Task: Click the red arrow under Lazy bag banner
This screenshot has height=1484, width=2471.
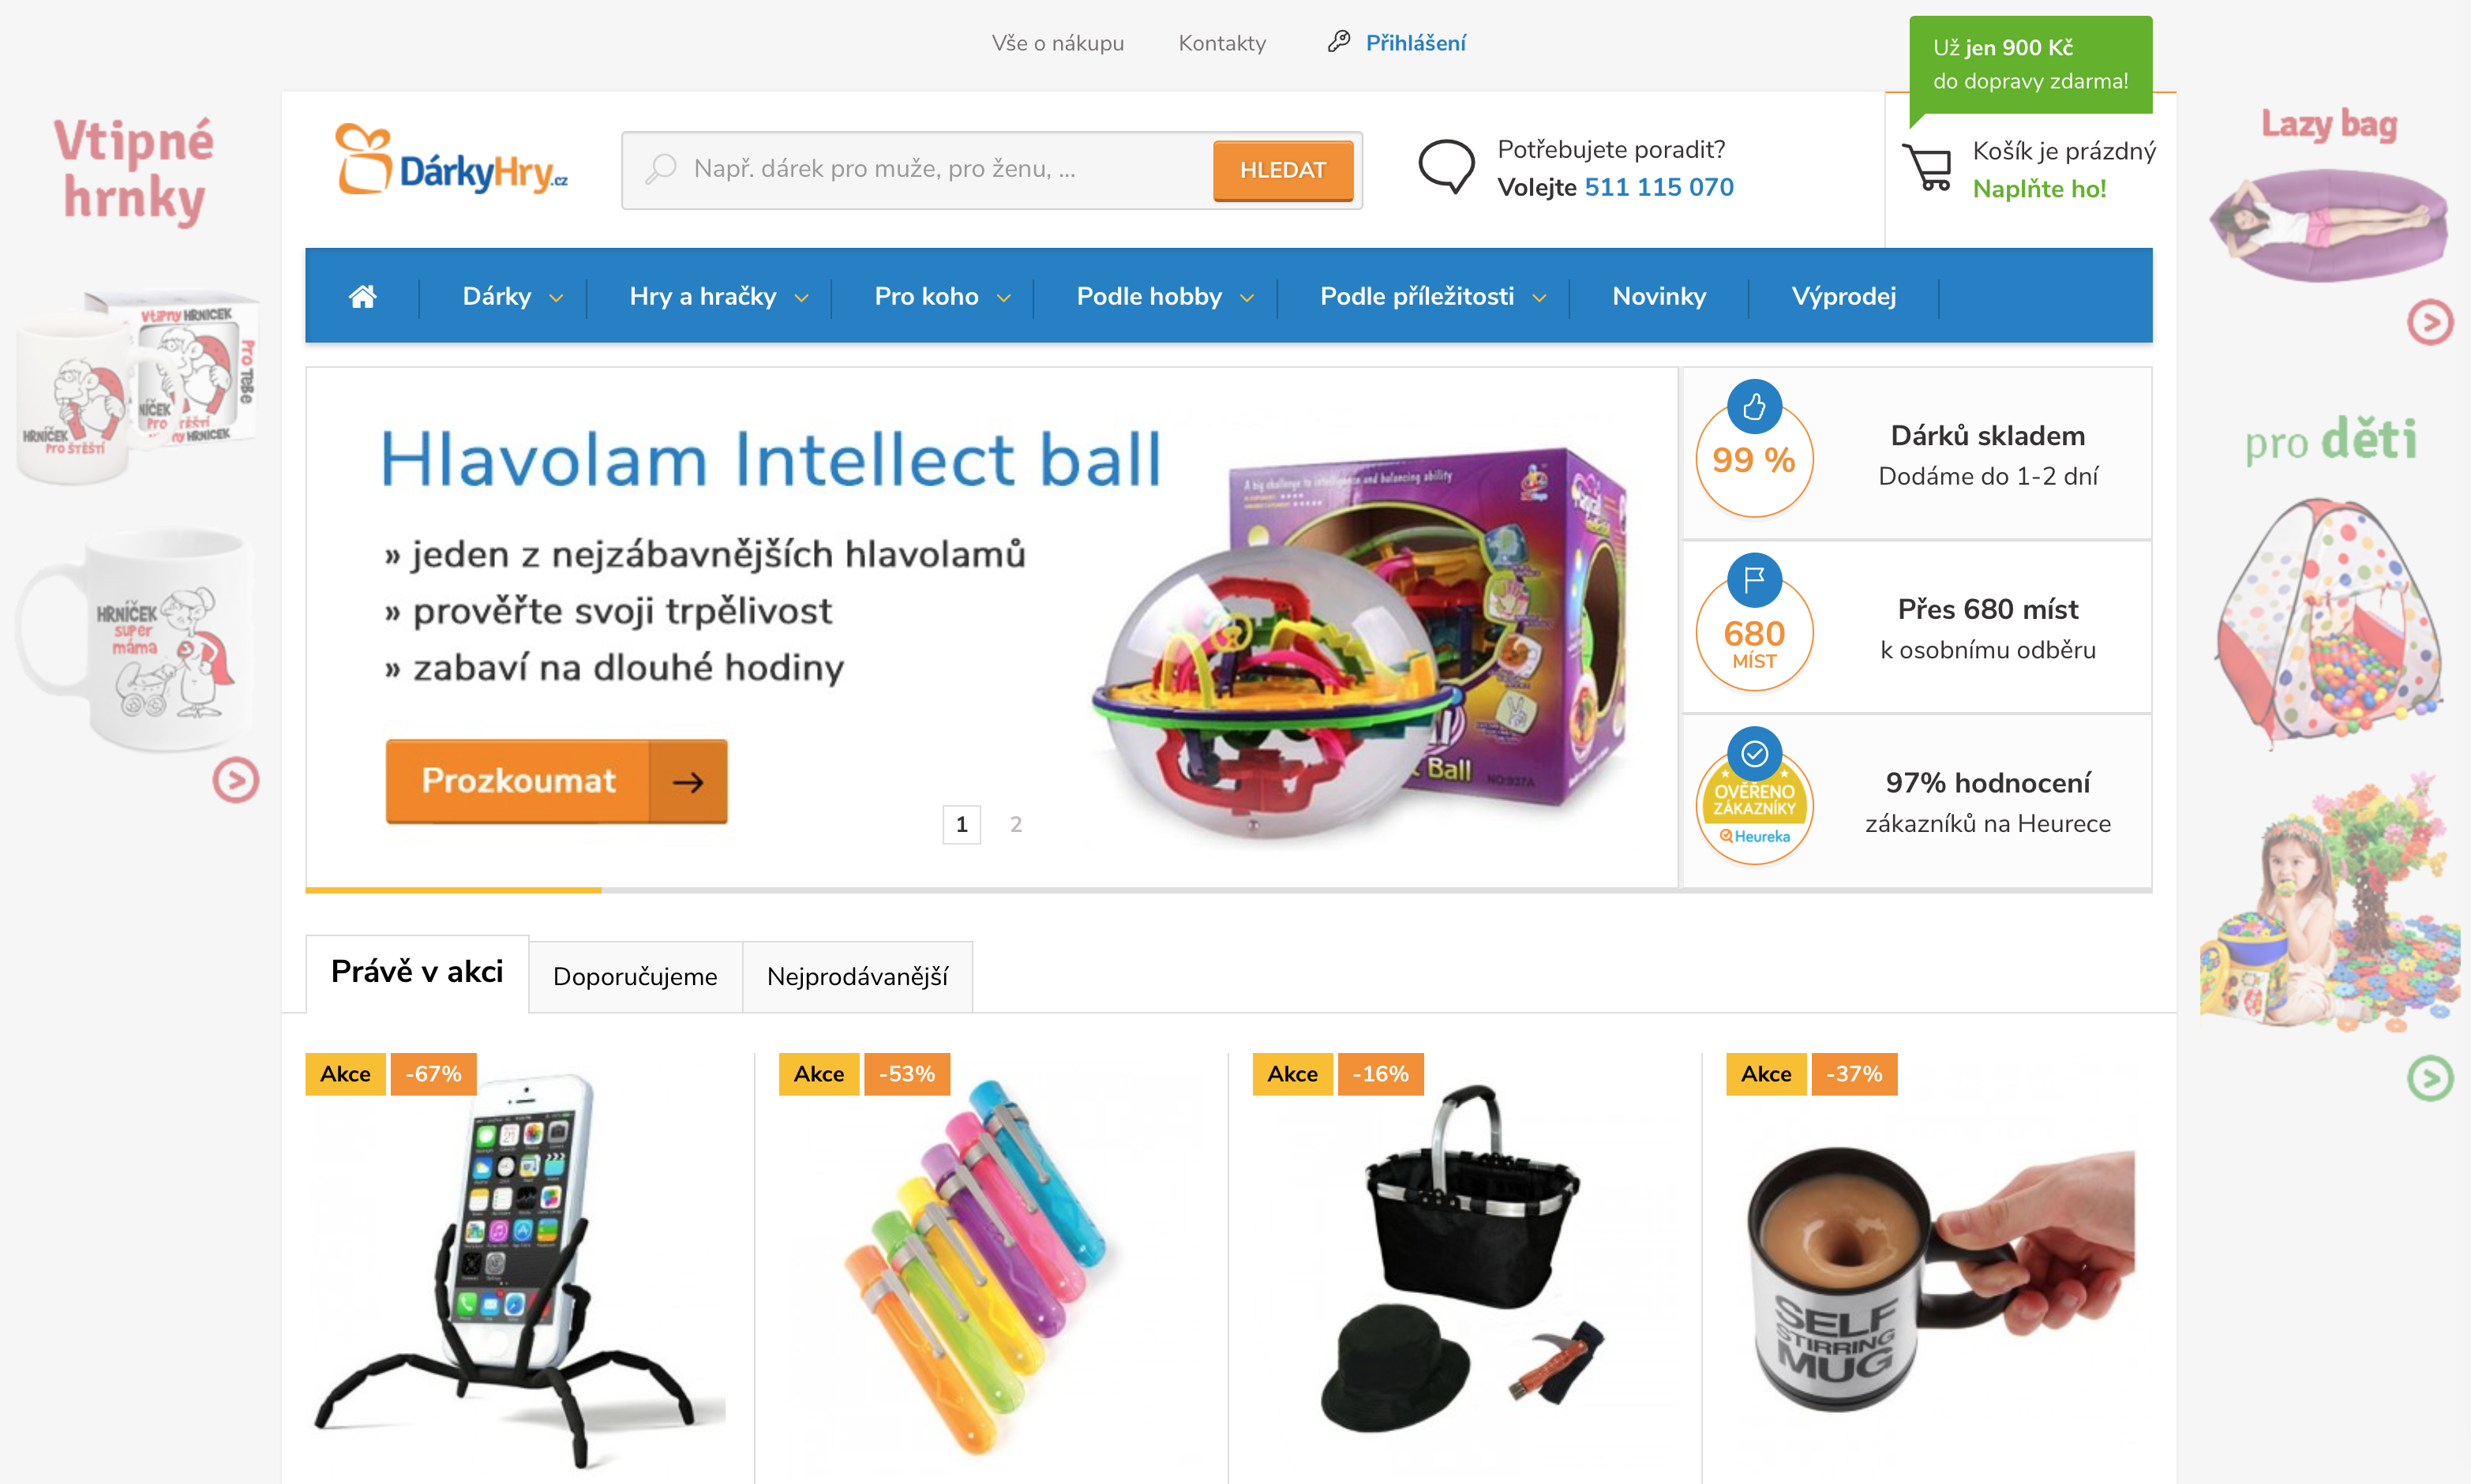Action: pos(2429,322)
